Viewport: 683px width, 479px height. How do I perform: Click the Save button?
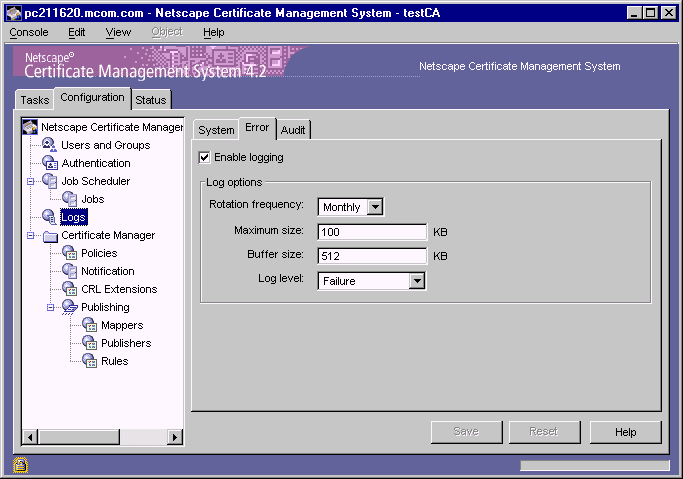(x=467, y=432)
